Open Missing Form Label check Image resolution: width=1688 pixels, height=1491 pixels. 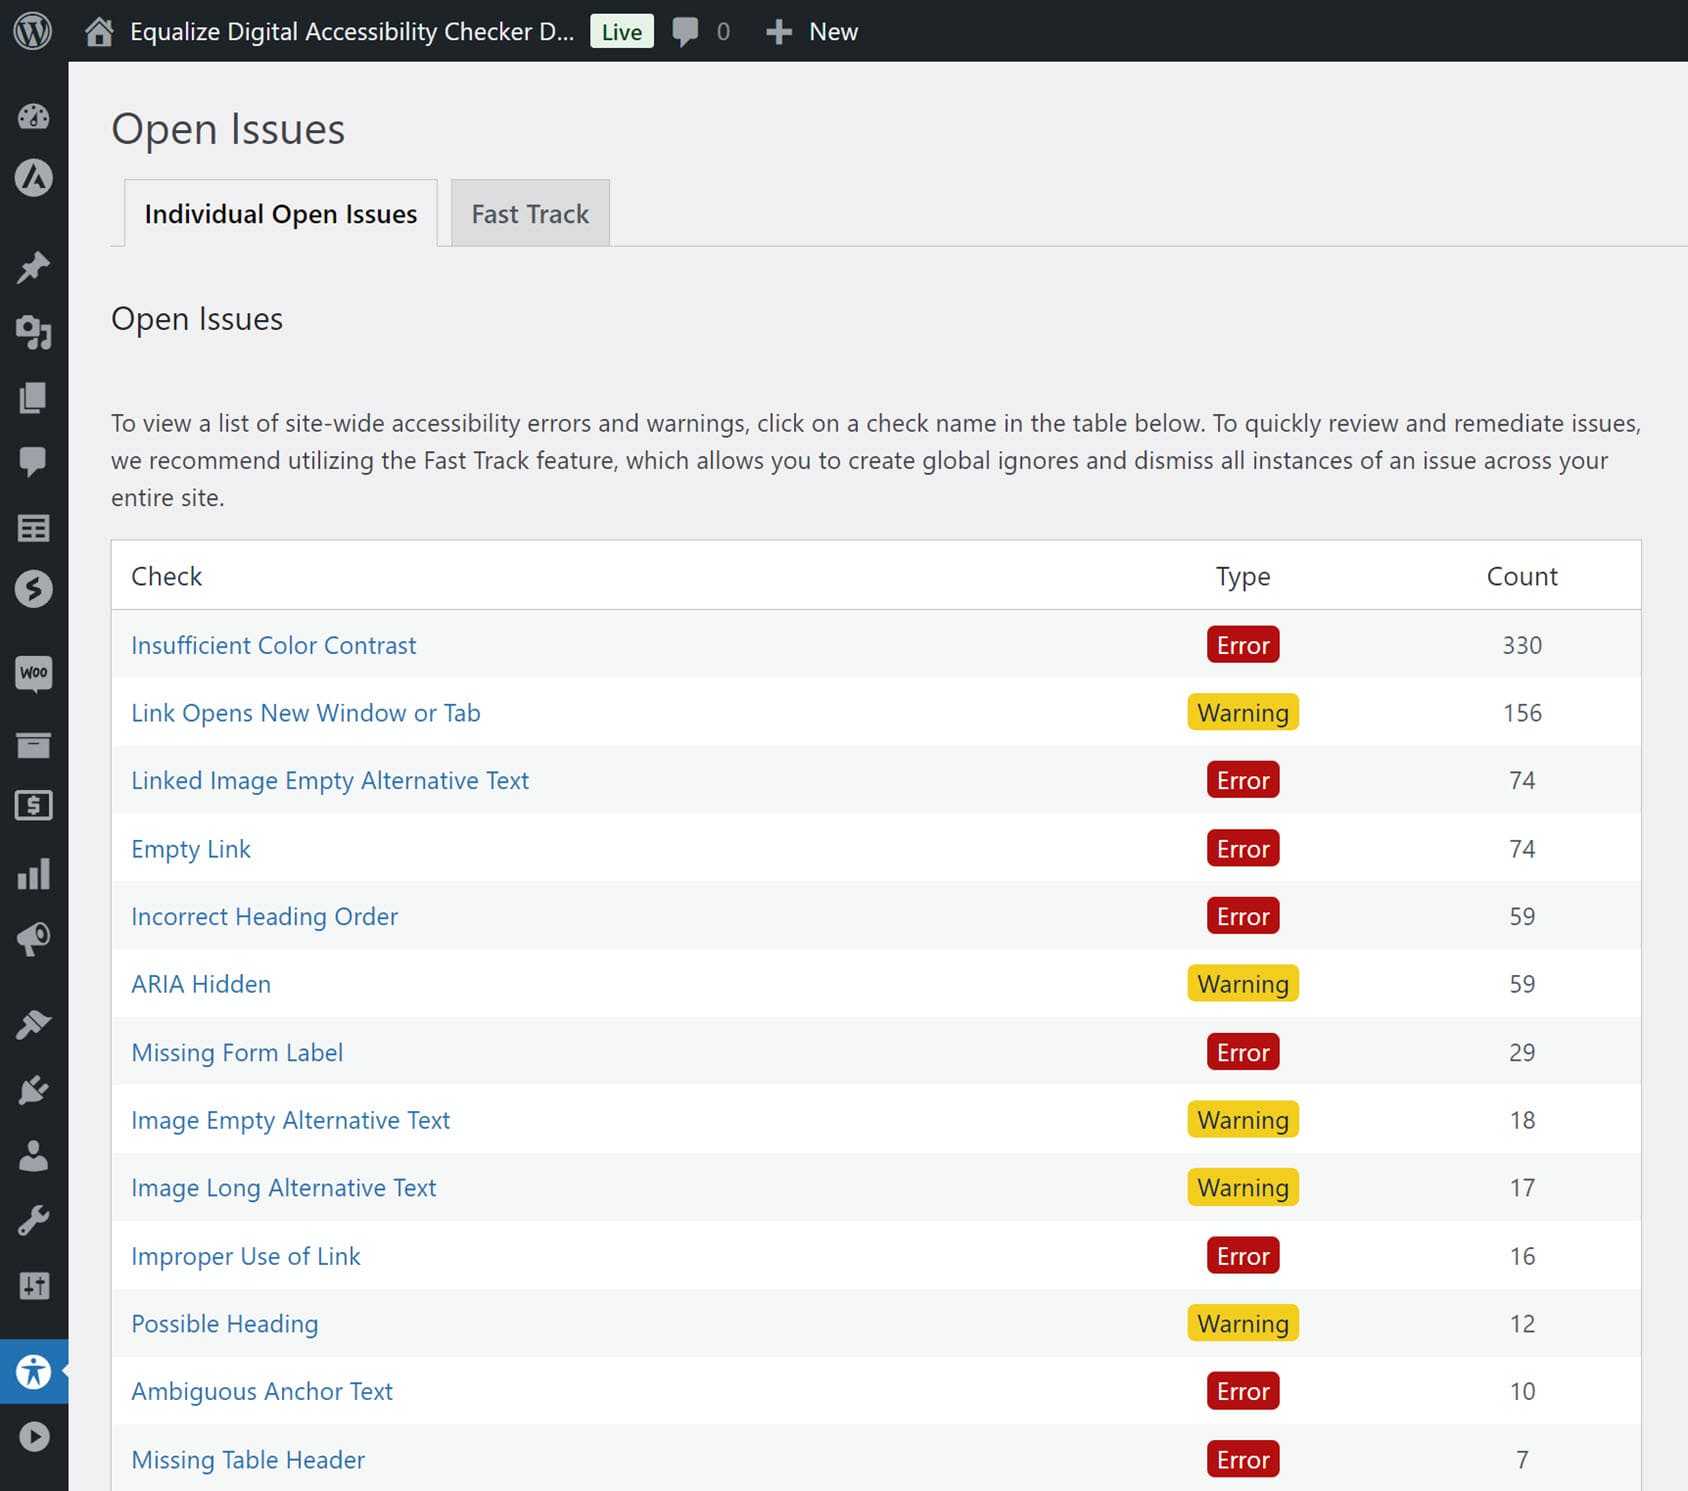(x=237, y=1052)
